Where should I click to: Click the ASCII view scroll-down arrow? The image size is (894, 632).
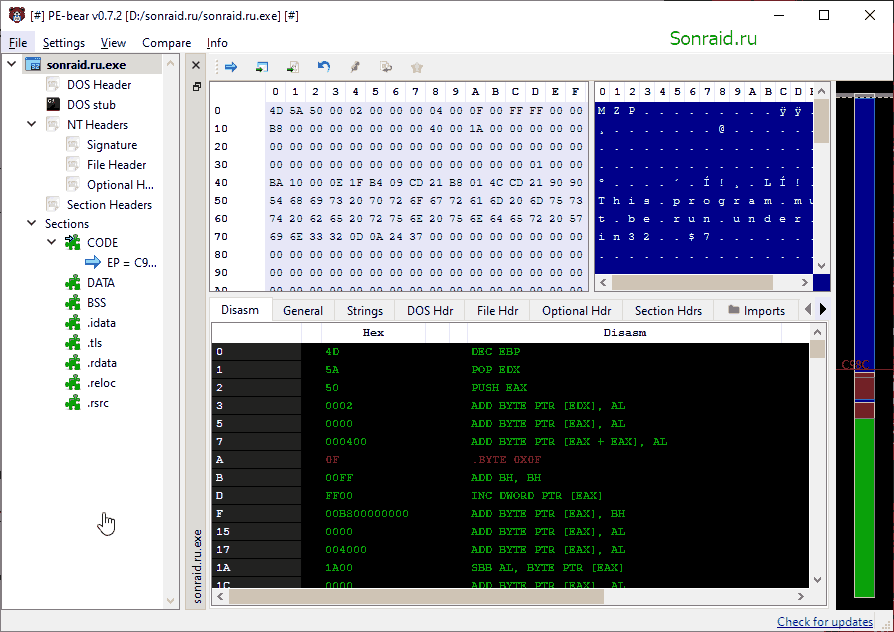click(x=821, y=266)
